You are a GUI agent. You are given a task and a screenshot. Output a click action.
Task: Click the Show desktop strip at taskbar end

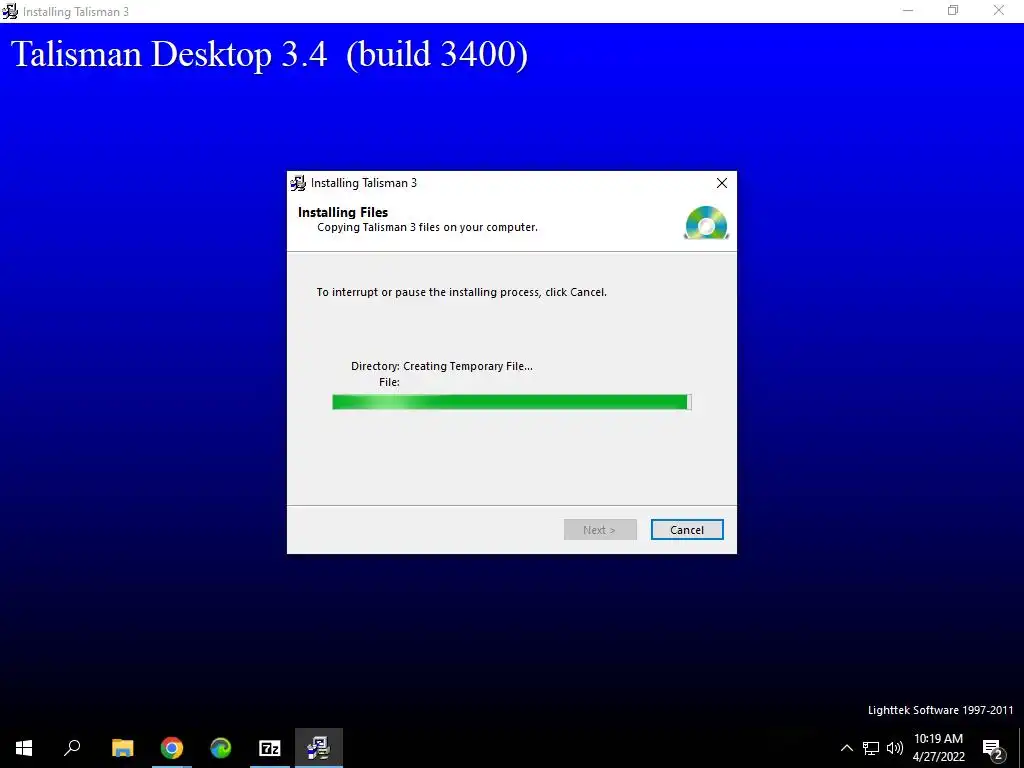click(x=1021, y=748)
